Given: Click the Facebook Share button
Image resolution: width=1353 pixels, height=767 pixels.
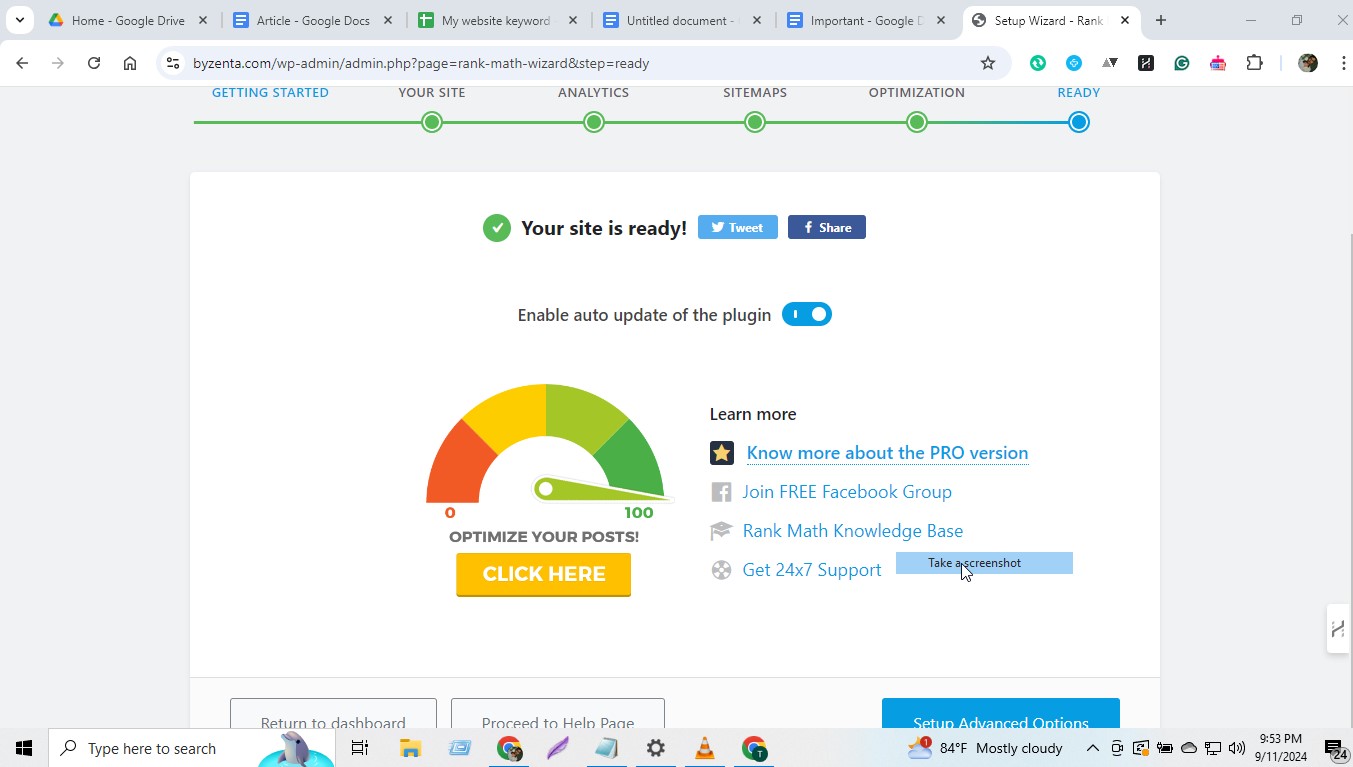Looking at the screenshot, I should 827,227.
